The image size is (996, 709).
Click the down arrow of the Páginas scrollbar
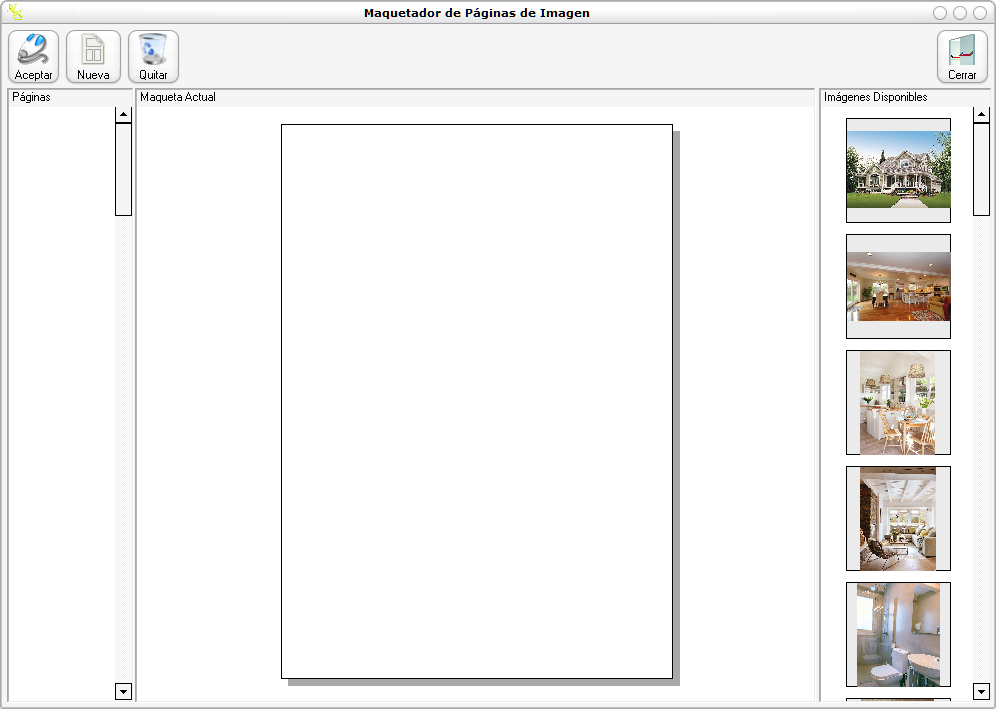tap(123, 691)
